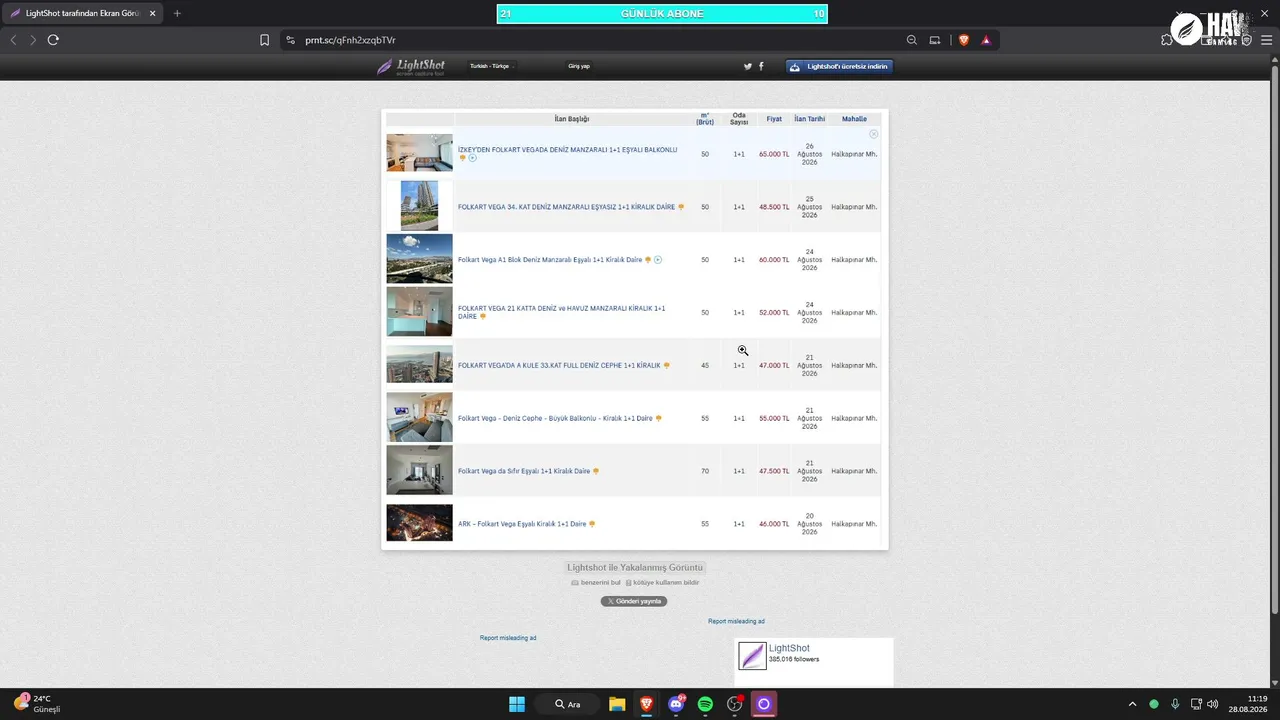Click the 60.000 TL price

(x=774, y=260)
